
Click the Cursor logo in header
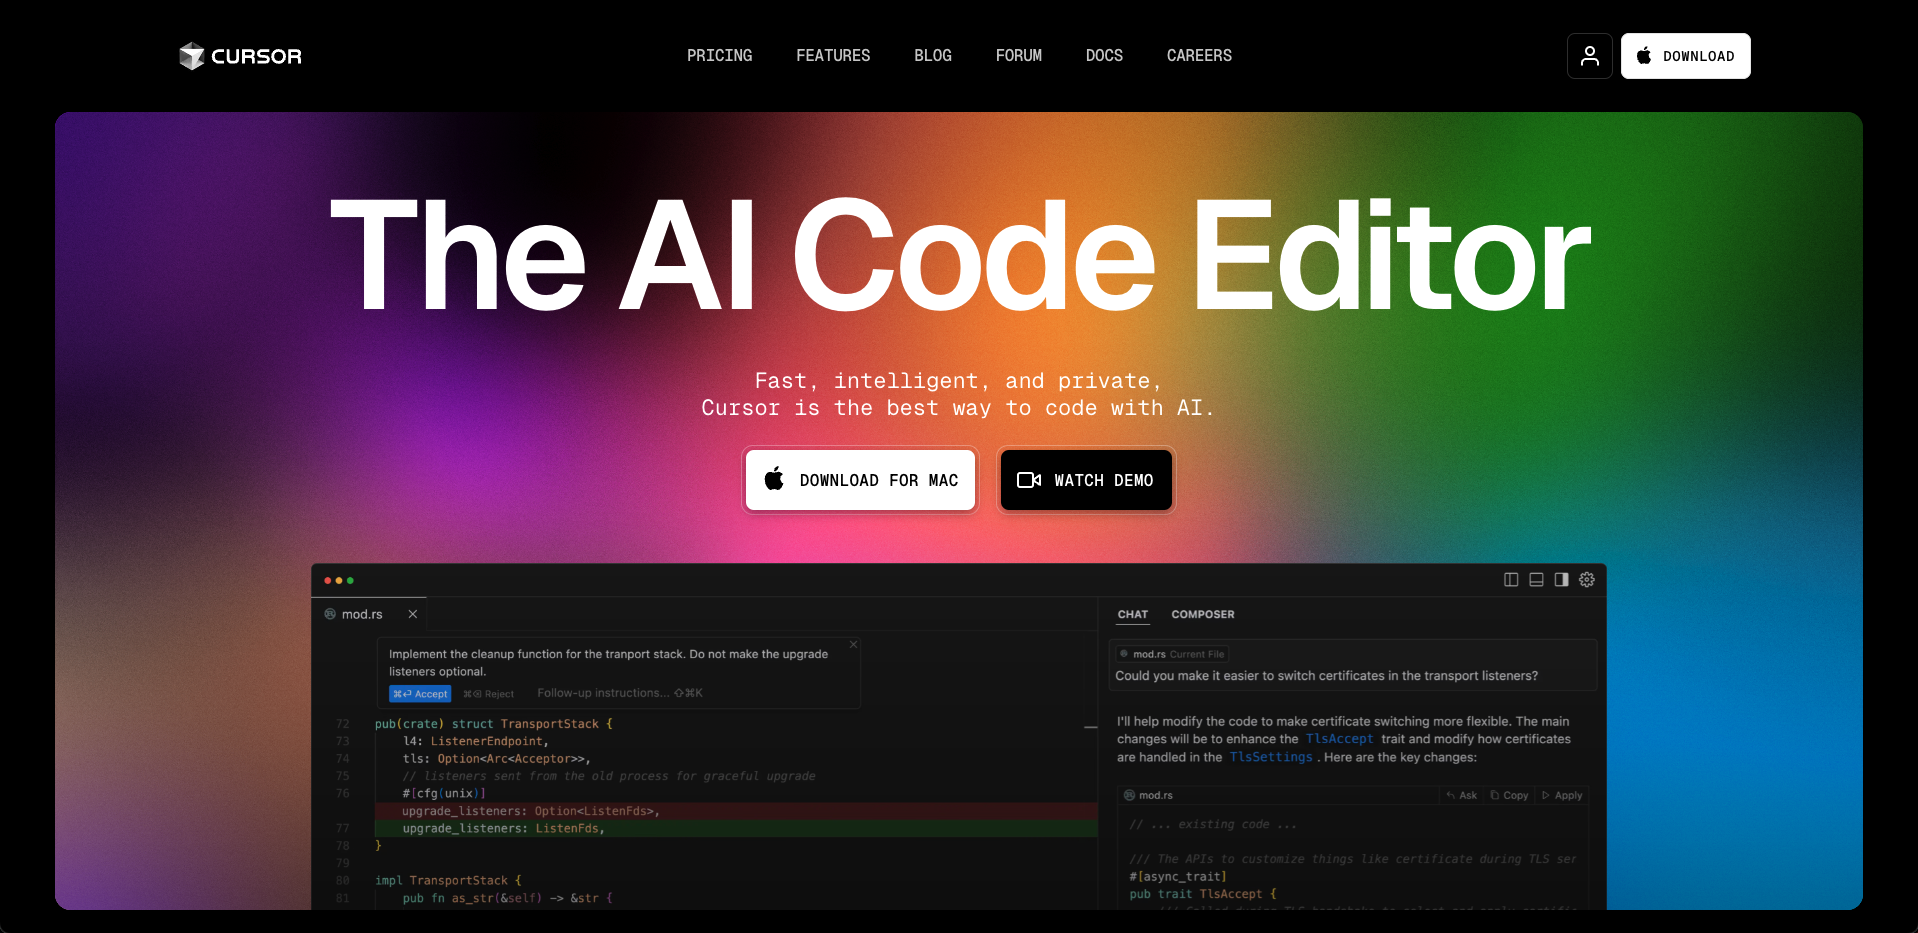(x=240, y=56)
